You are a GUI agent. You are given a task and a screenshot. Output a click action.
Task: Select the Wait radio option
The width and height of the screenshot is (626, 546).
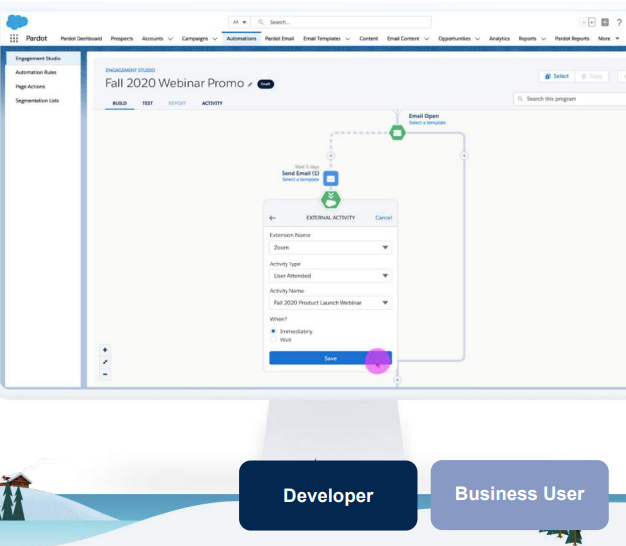(x=273, y=340)
